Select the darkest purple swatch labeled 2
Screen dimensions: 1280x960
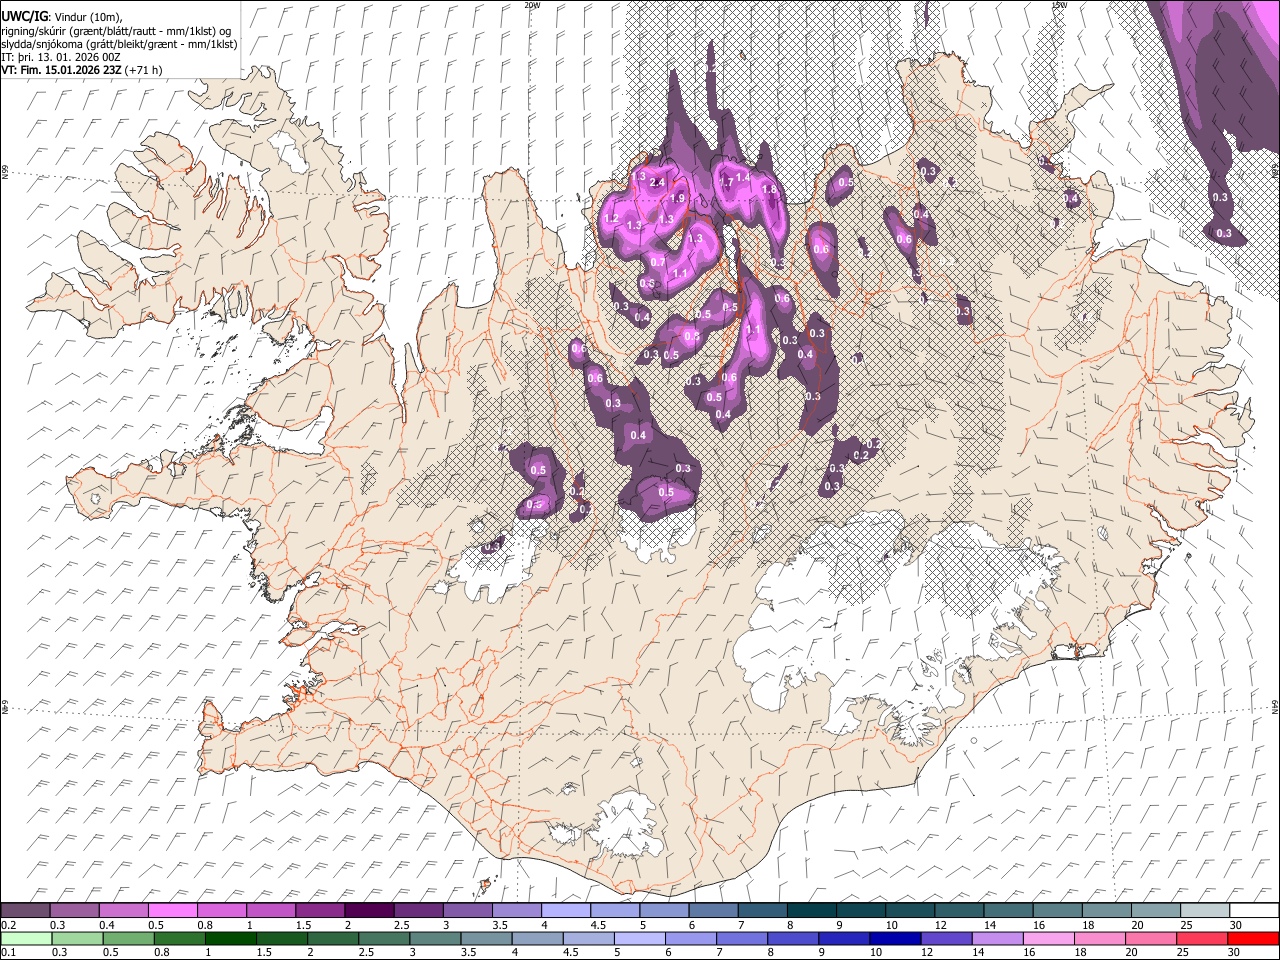(x=368, y=910)
